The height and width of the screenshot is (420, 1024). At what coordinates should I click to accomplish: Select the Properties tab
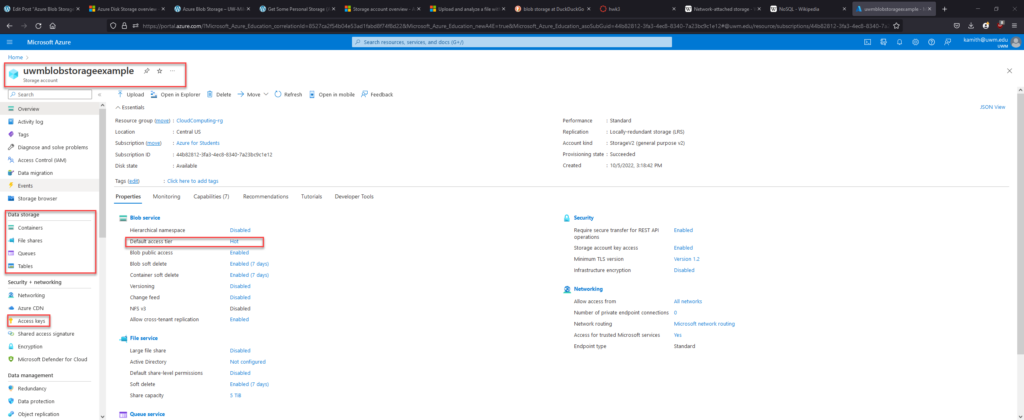128,196
